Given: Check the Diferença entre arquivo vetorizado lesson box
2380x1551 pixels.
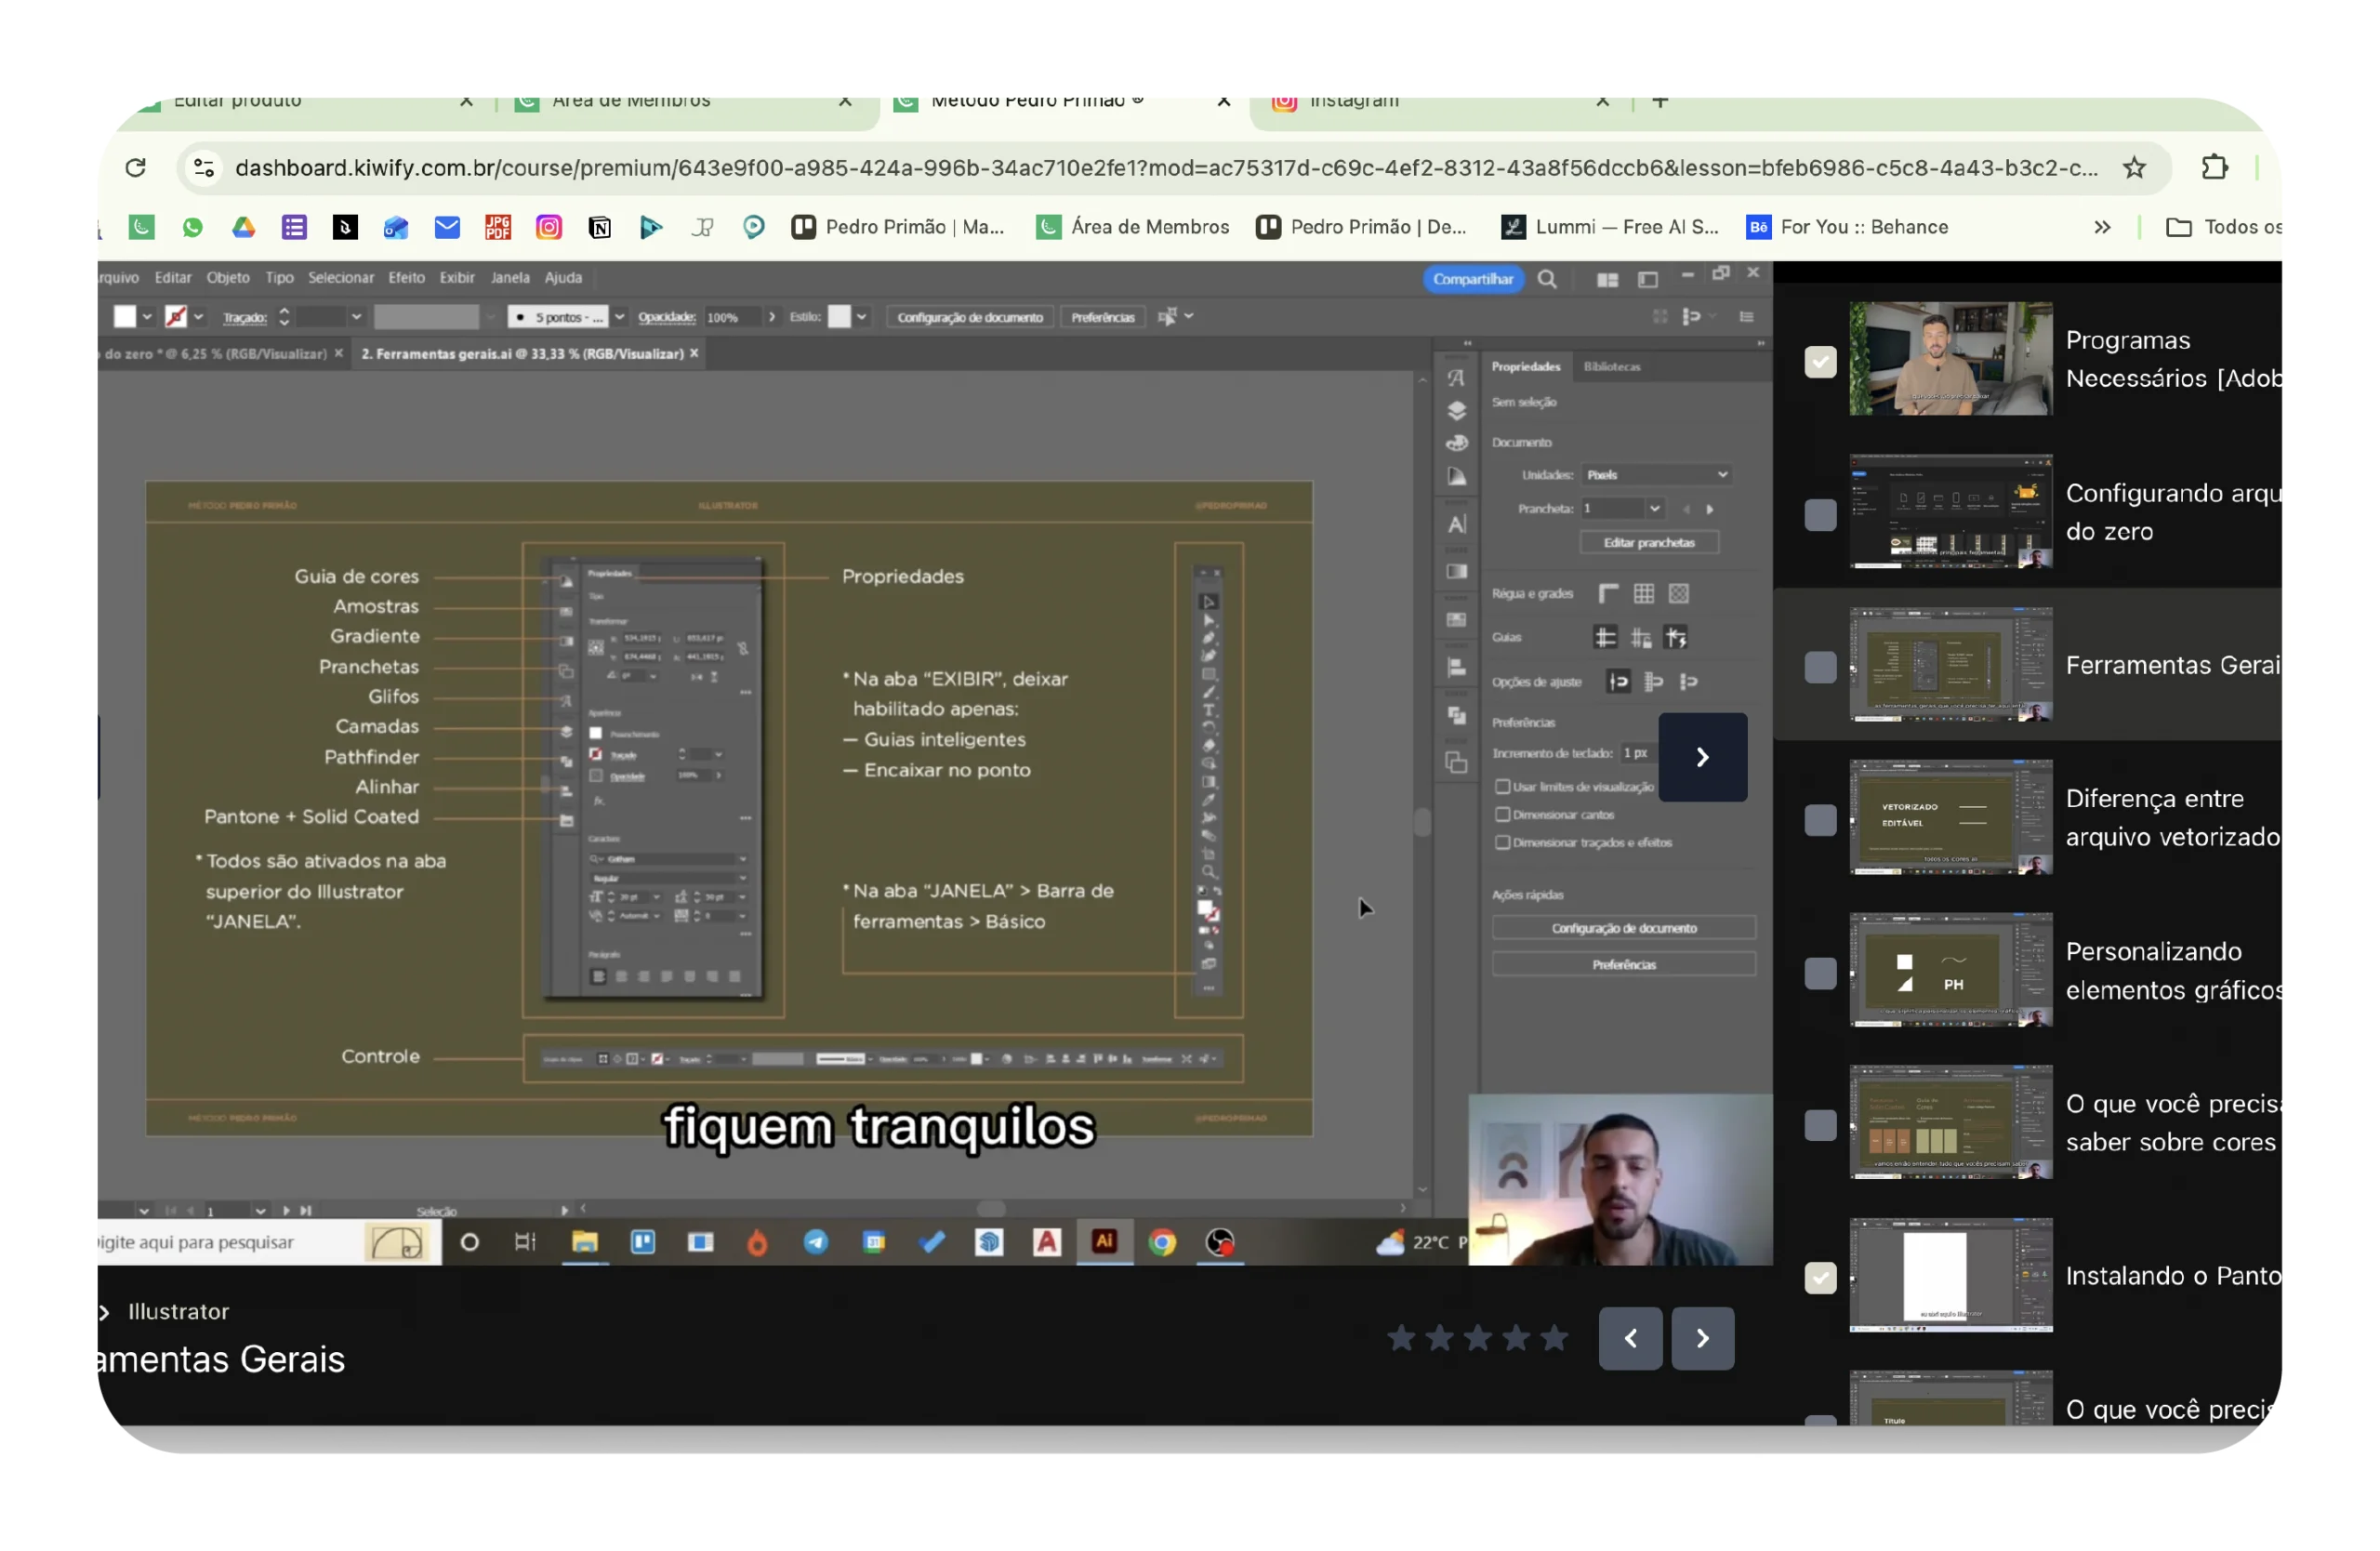Looking at the screenshot, I should [x=1820, y=820].
